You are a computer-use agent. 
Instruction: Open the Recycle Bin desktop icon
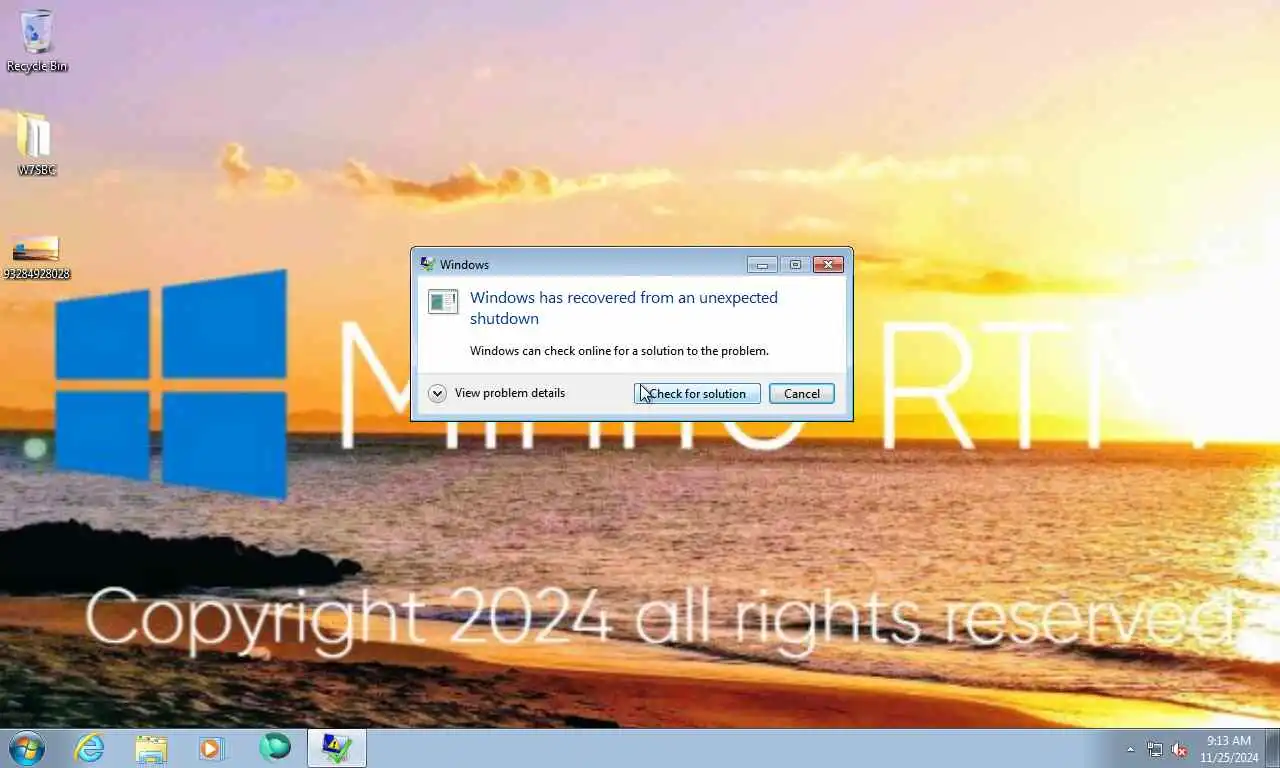pyautogui.click(x=37, y=41)
